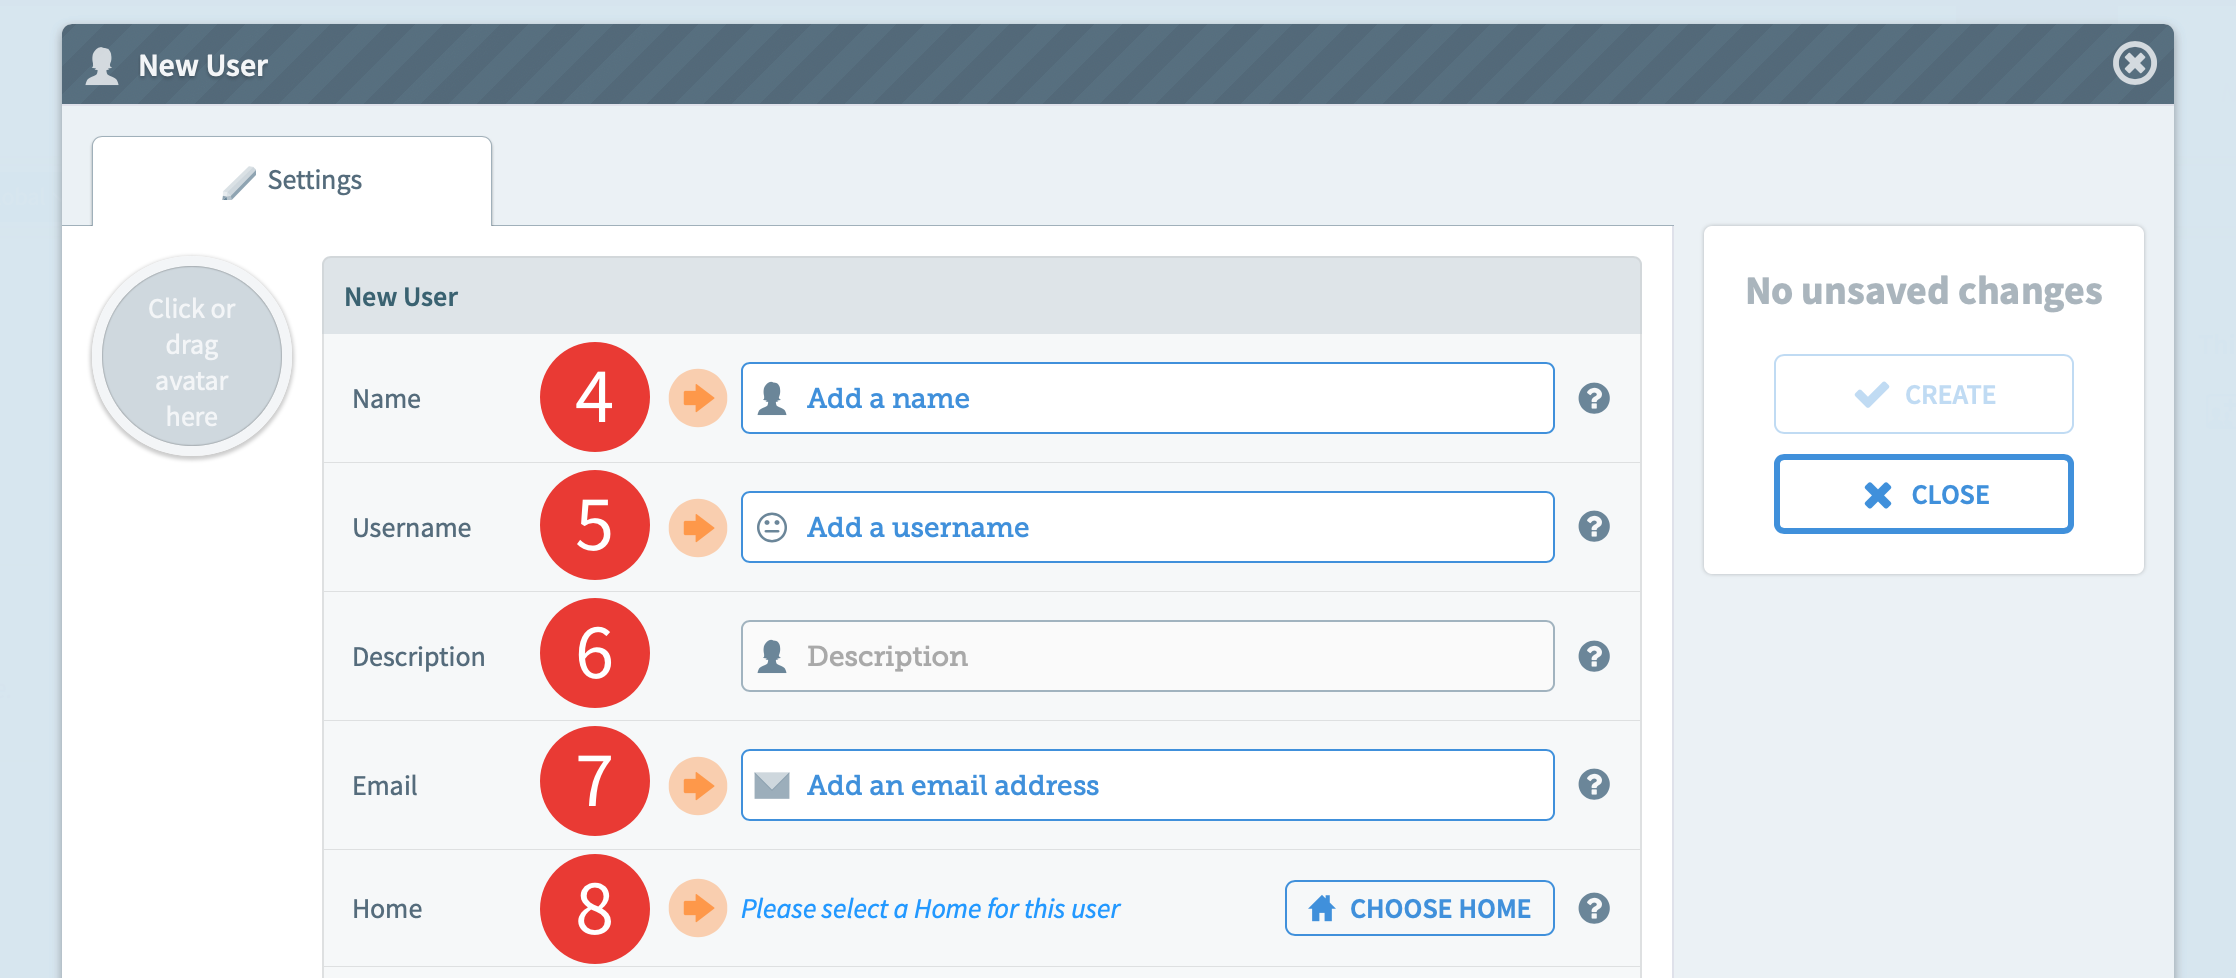This screenshot has height=978, width=2236.
Task: Open help for the Name field
Action: (1594, 398)
